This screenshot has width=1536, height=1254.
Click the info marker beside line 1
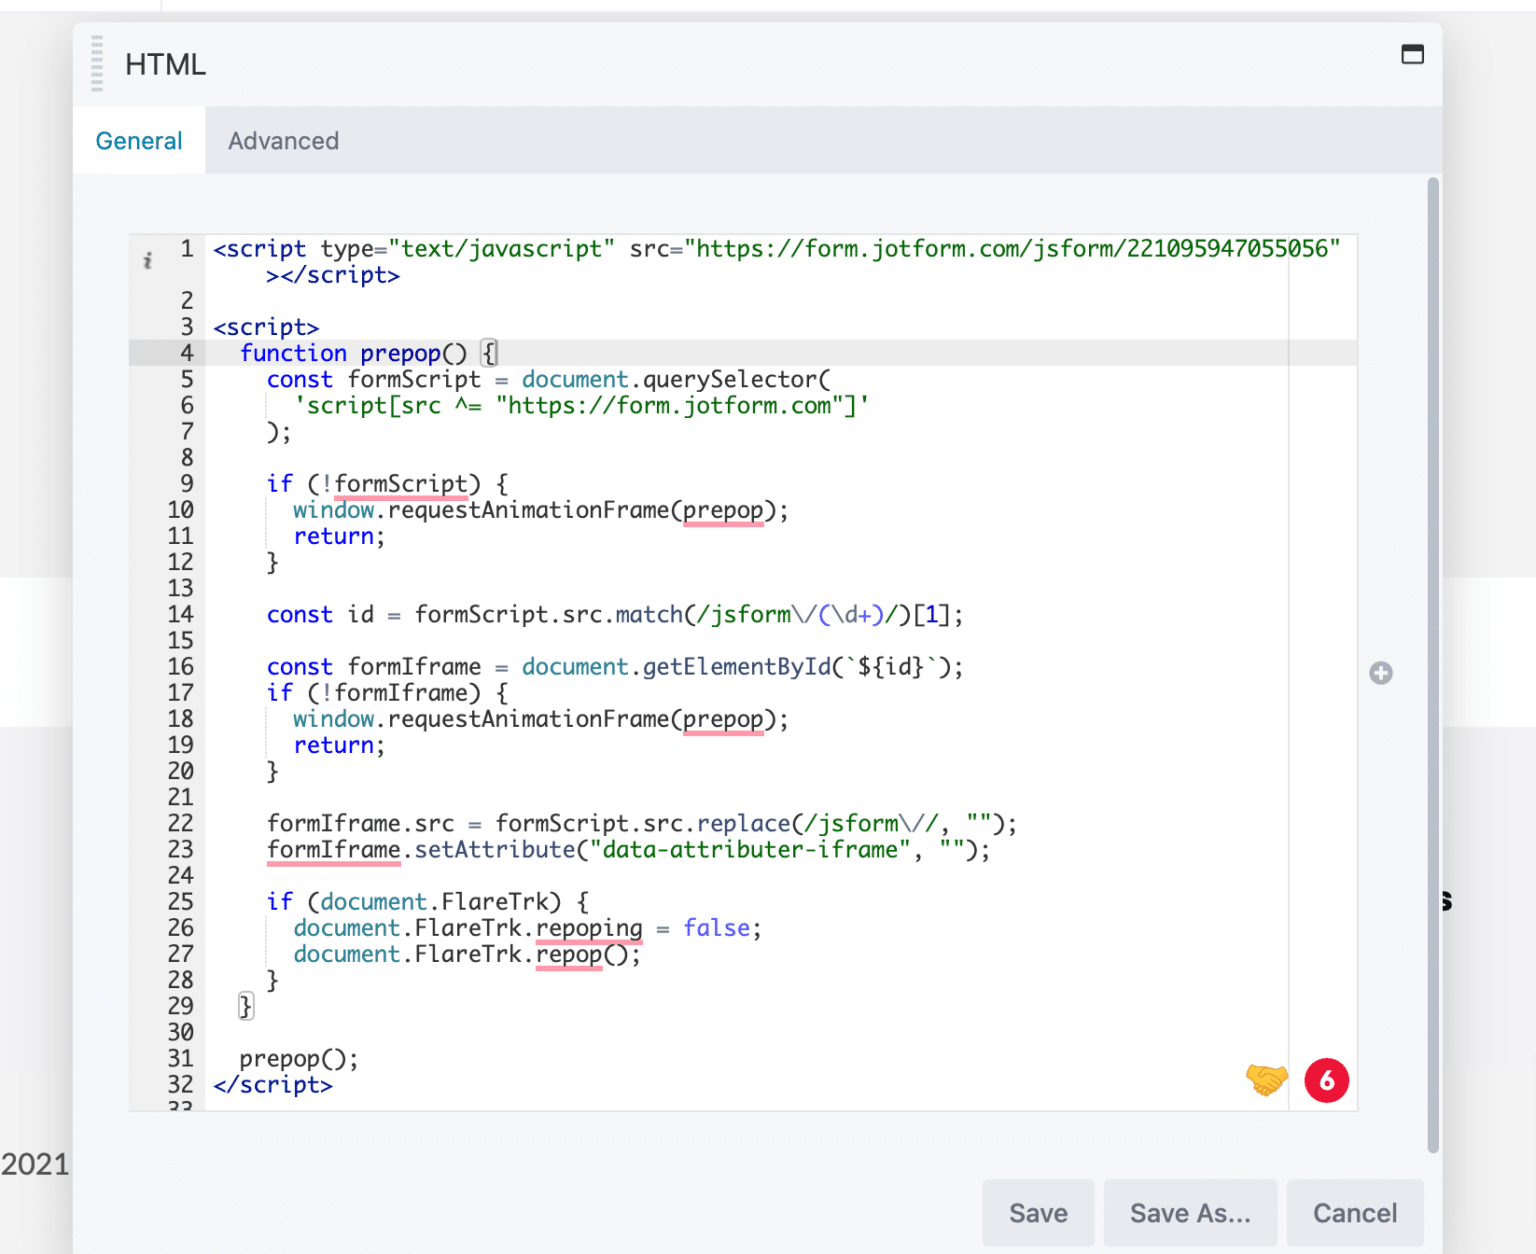tap(148, 261)
